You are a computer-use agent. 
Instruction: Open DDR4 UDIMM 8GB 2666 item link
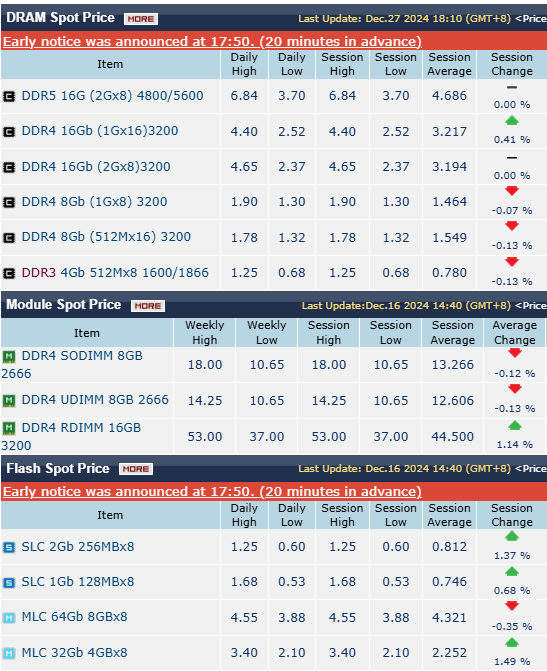(95, 400)
